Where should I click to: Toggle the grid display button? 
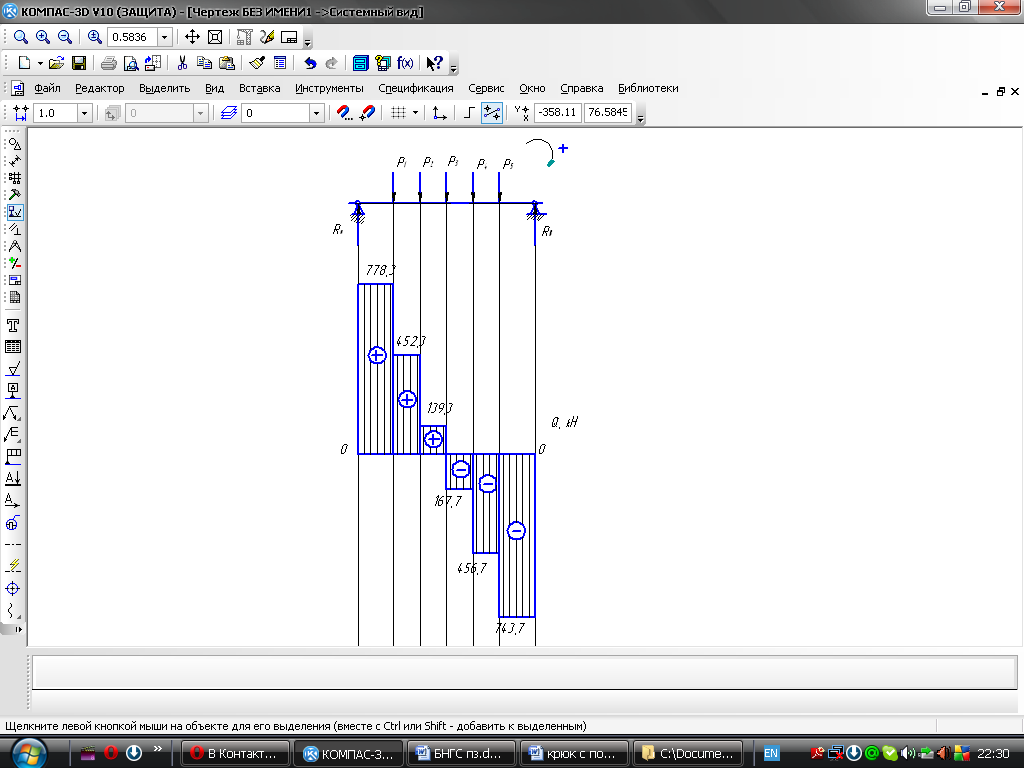tap(397, 113)
